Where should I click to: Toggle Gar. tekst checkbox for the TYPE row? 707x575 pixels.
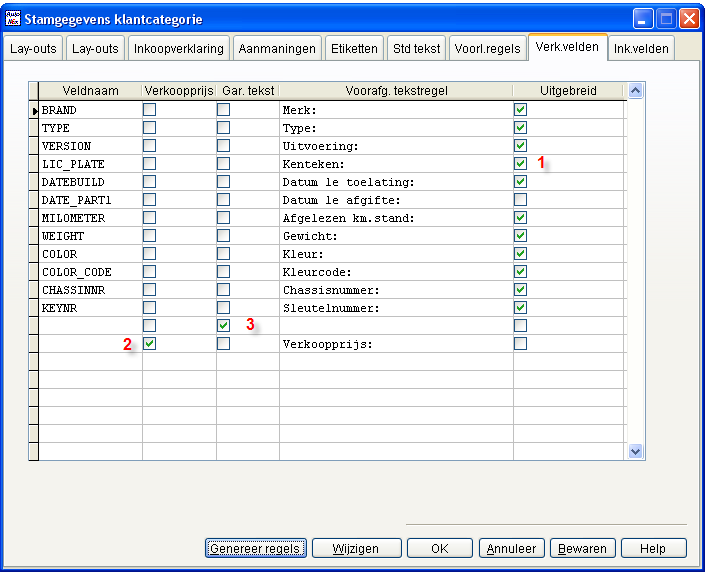point(223,128)
